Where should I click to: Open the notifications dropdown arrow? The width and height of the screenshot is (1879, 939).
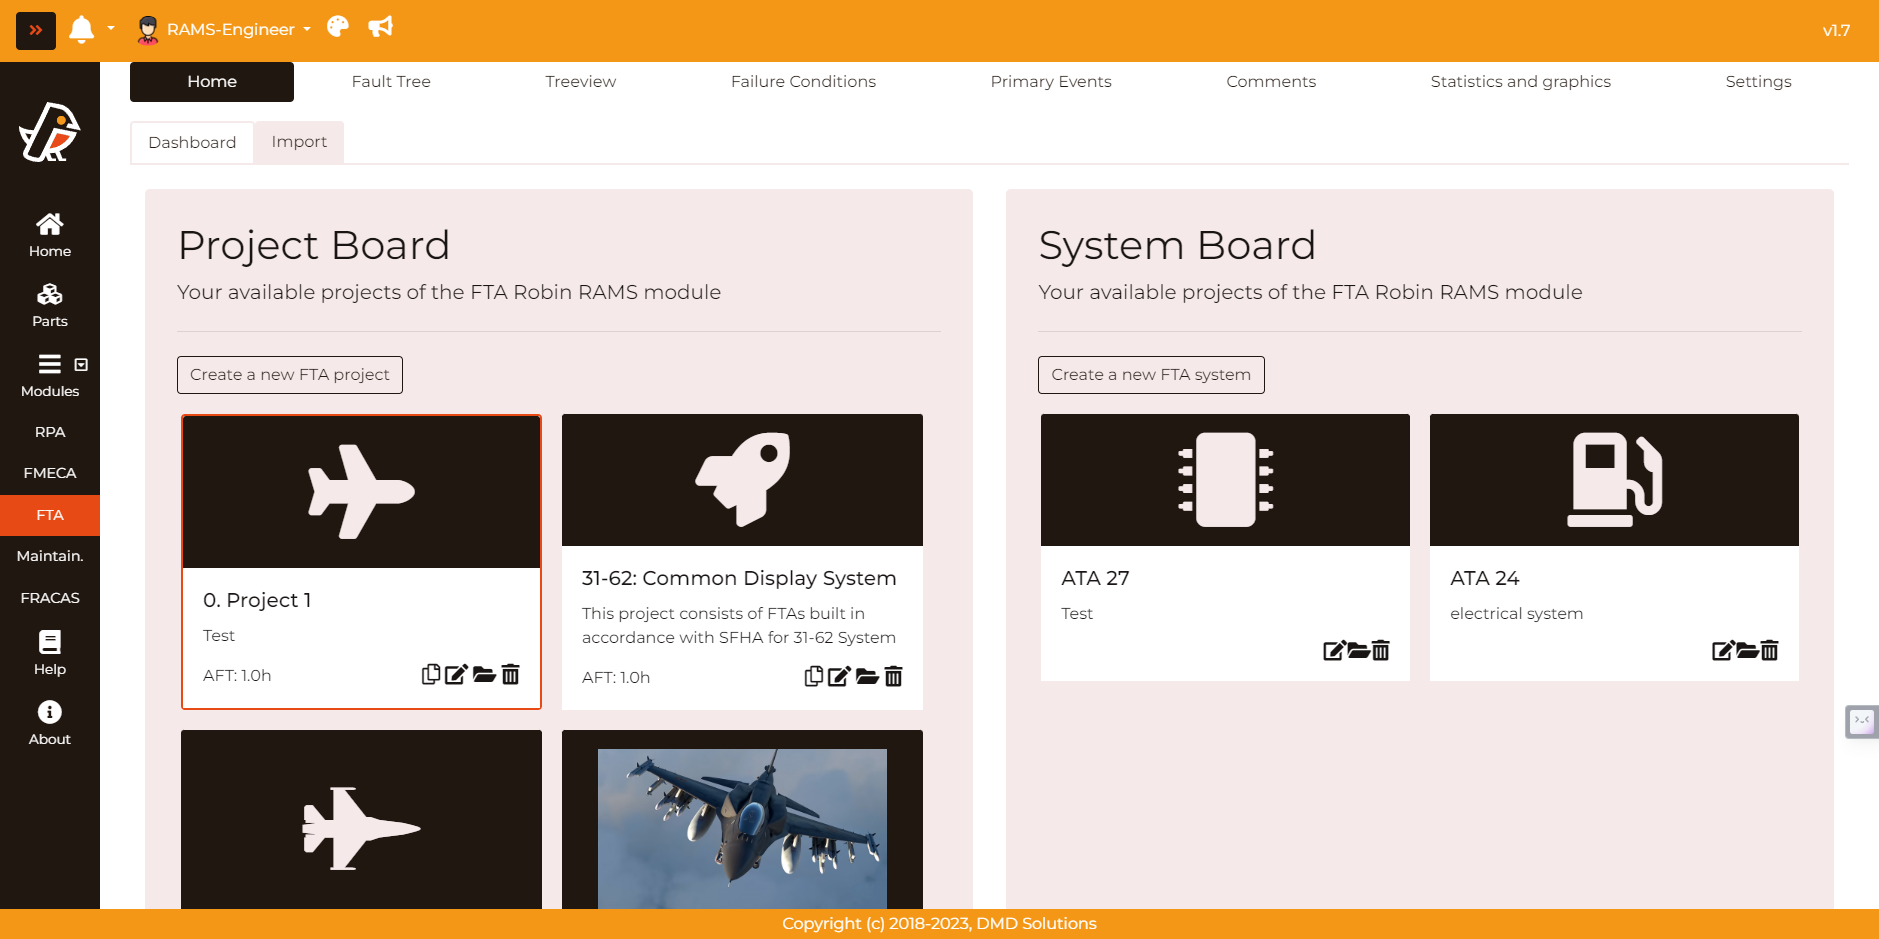(x=111, y=29)
